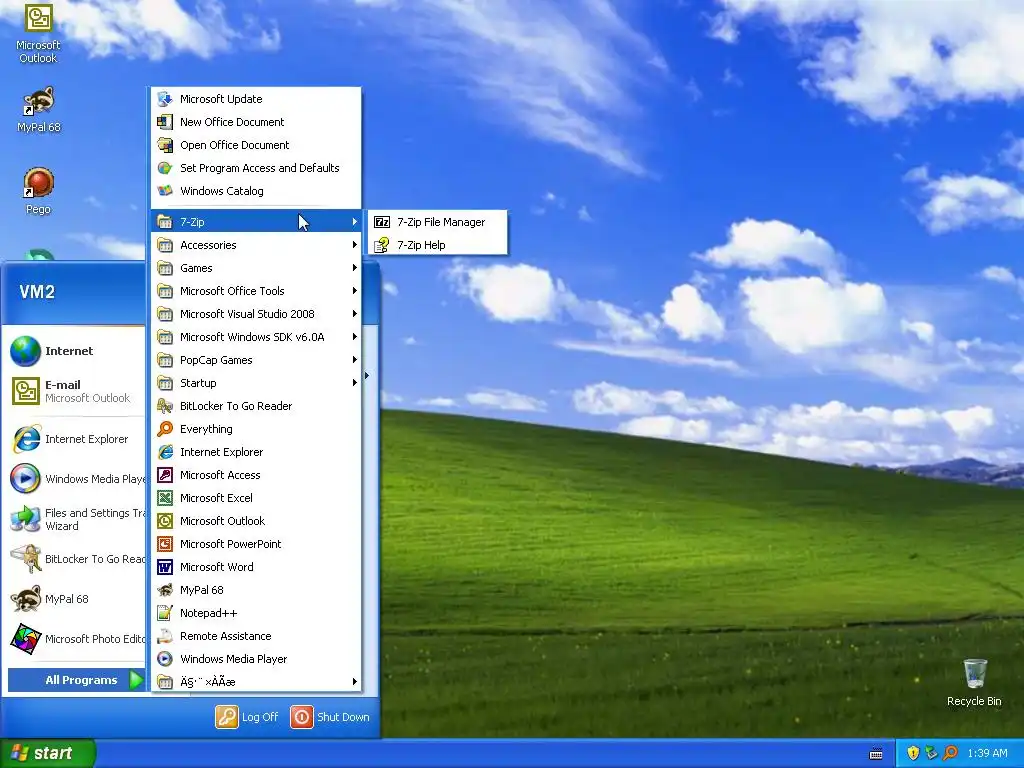Open the Pego desktop shortcut icon
The width and height of the screenshot is (1024, 768).
click(39, 183)
